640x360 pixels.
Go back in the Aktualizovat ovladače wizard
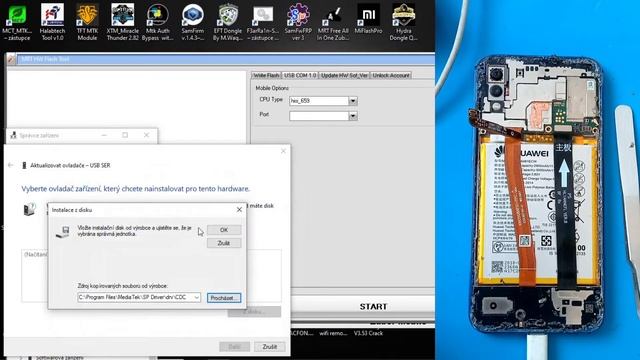tap(11, 165)
